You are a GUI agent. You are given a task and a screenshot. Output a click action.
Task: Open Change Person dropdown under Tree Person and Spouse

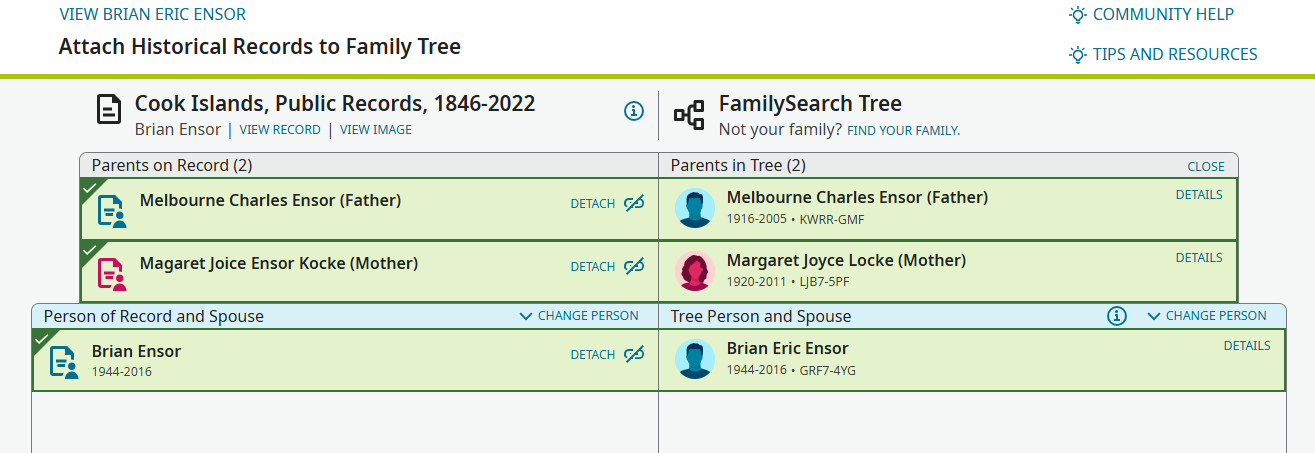1207,316
